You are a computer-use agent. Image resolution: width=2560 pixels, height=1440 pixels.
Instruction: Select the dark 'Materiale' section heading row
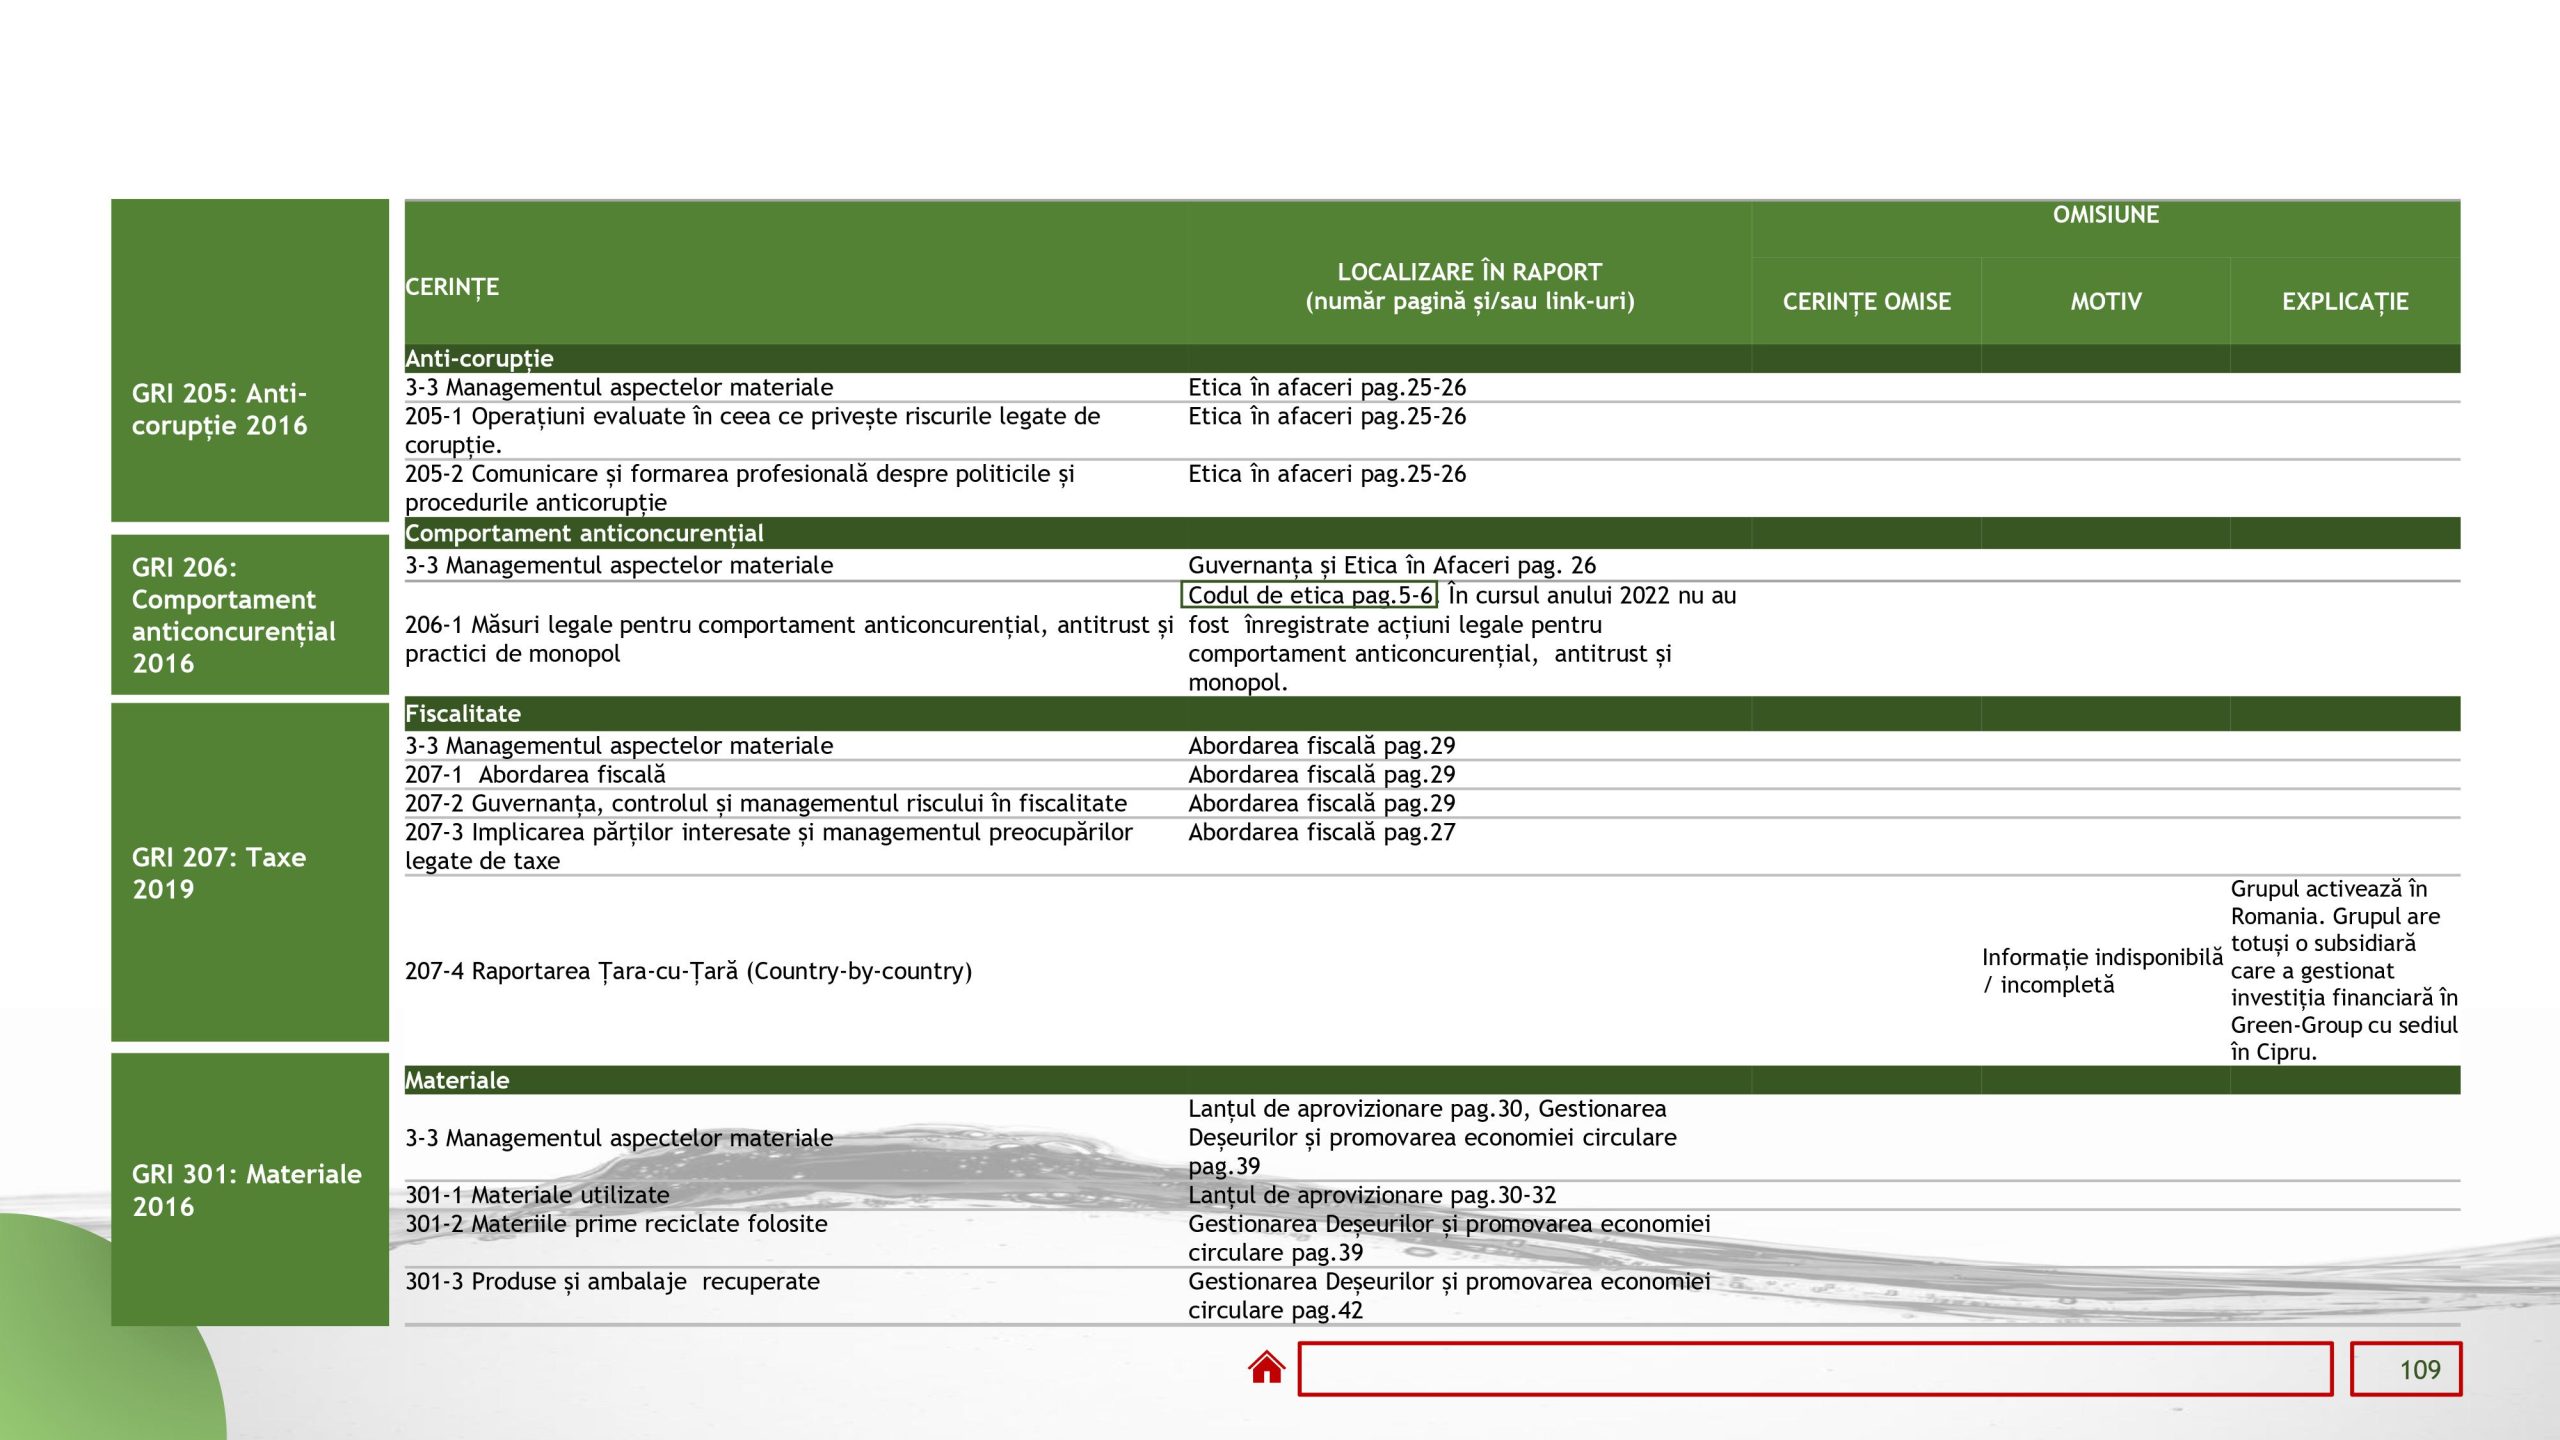(x=1432, y=1080)
